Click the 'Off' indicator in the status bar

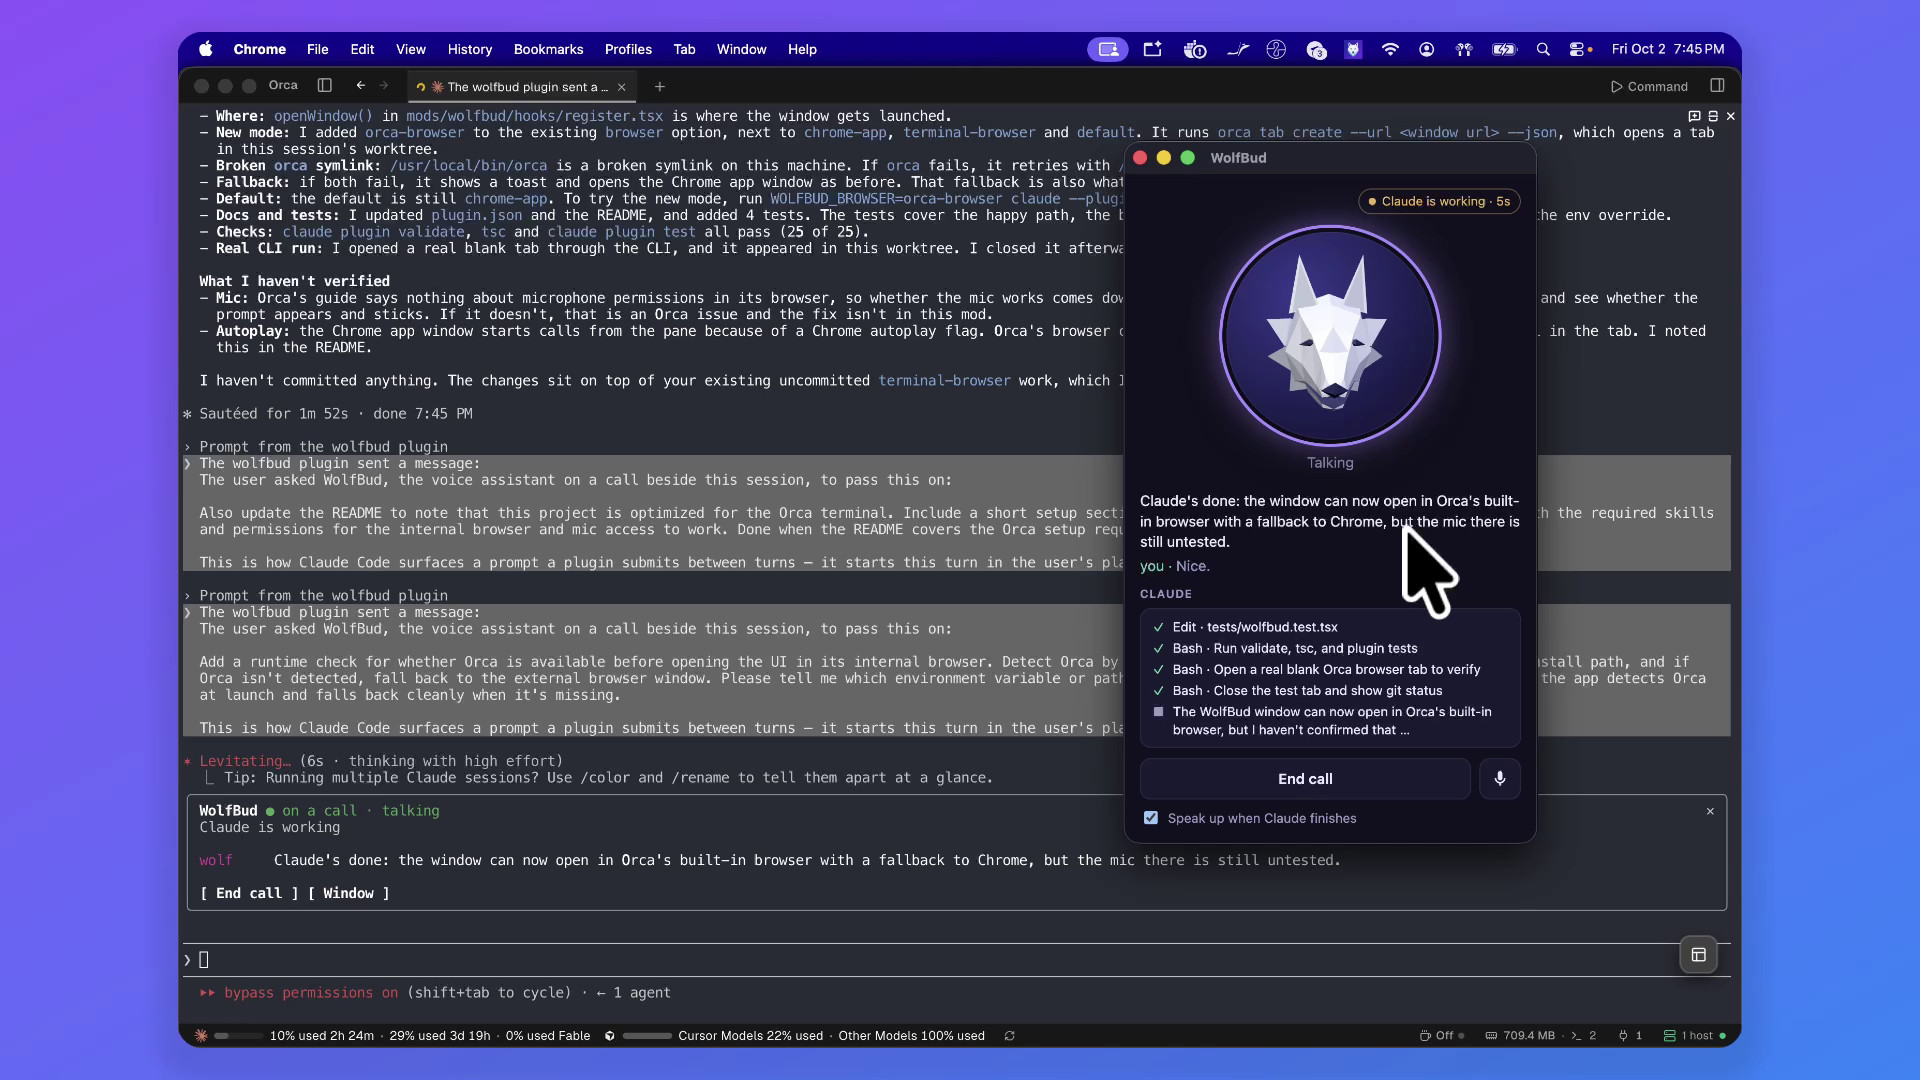point(1442,1036)
